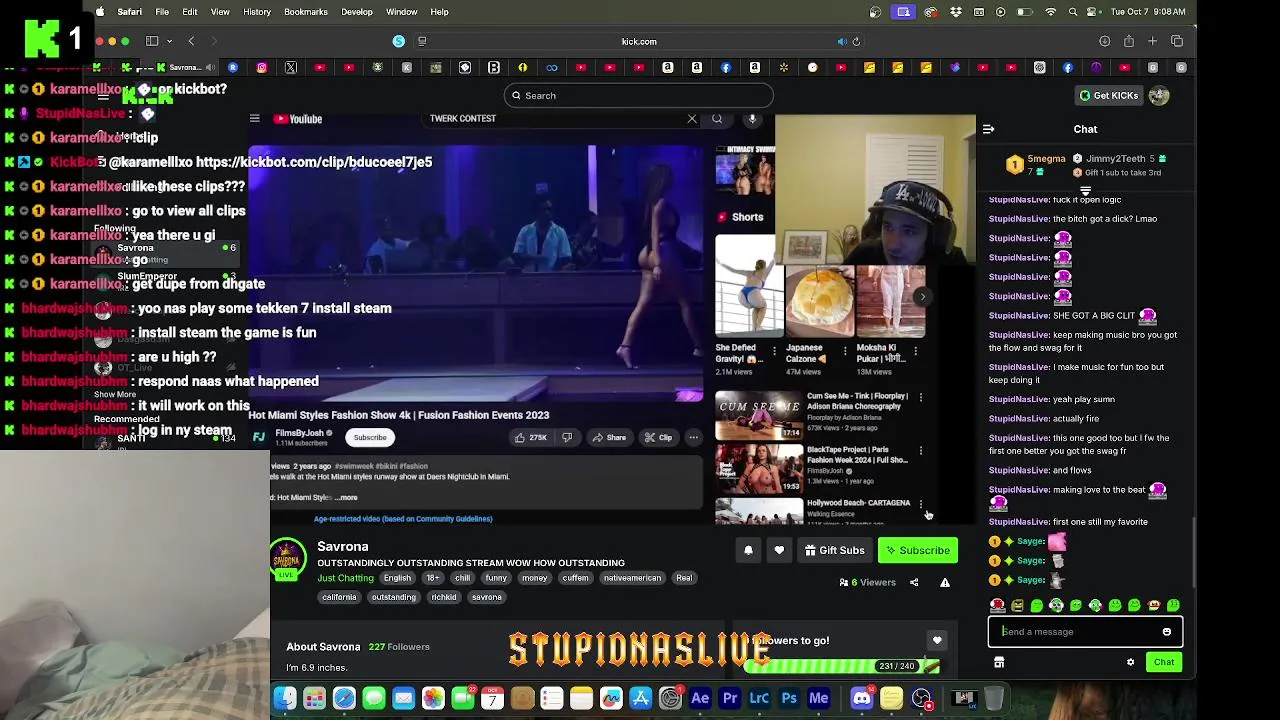Click the Send a message input field
The height and width of the screenshot is (720, 1280).
[x=1085, y=632]
